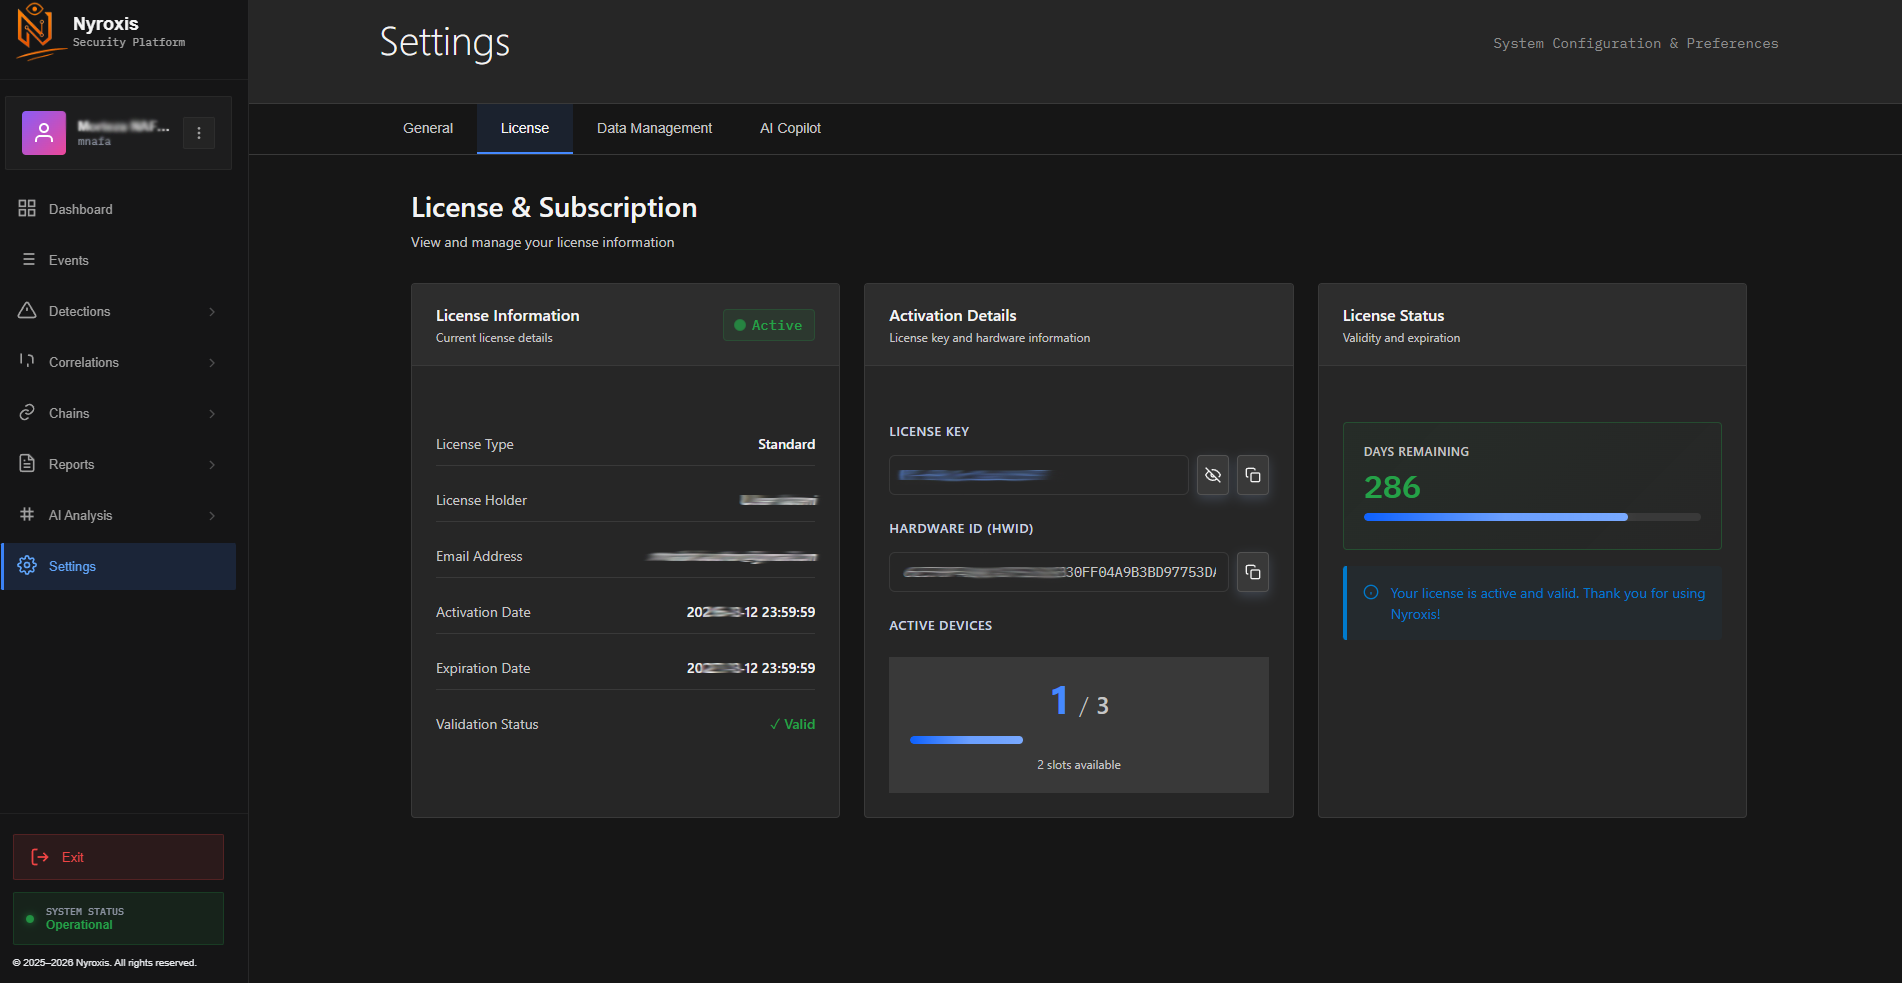This screenshot has width=1902, height=983.
Task: Click the Expiration Date value
Action: [x=751, y=668]
